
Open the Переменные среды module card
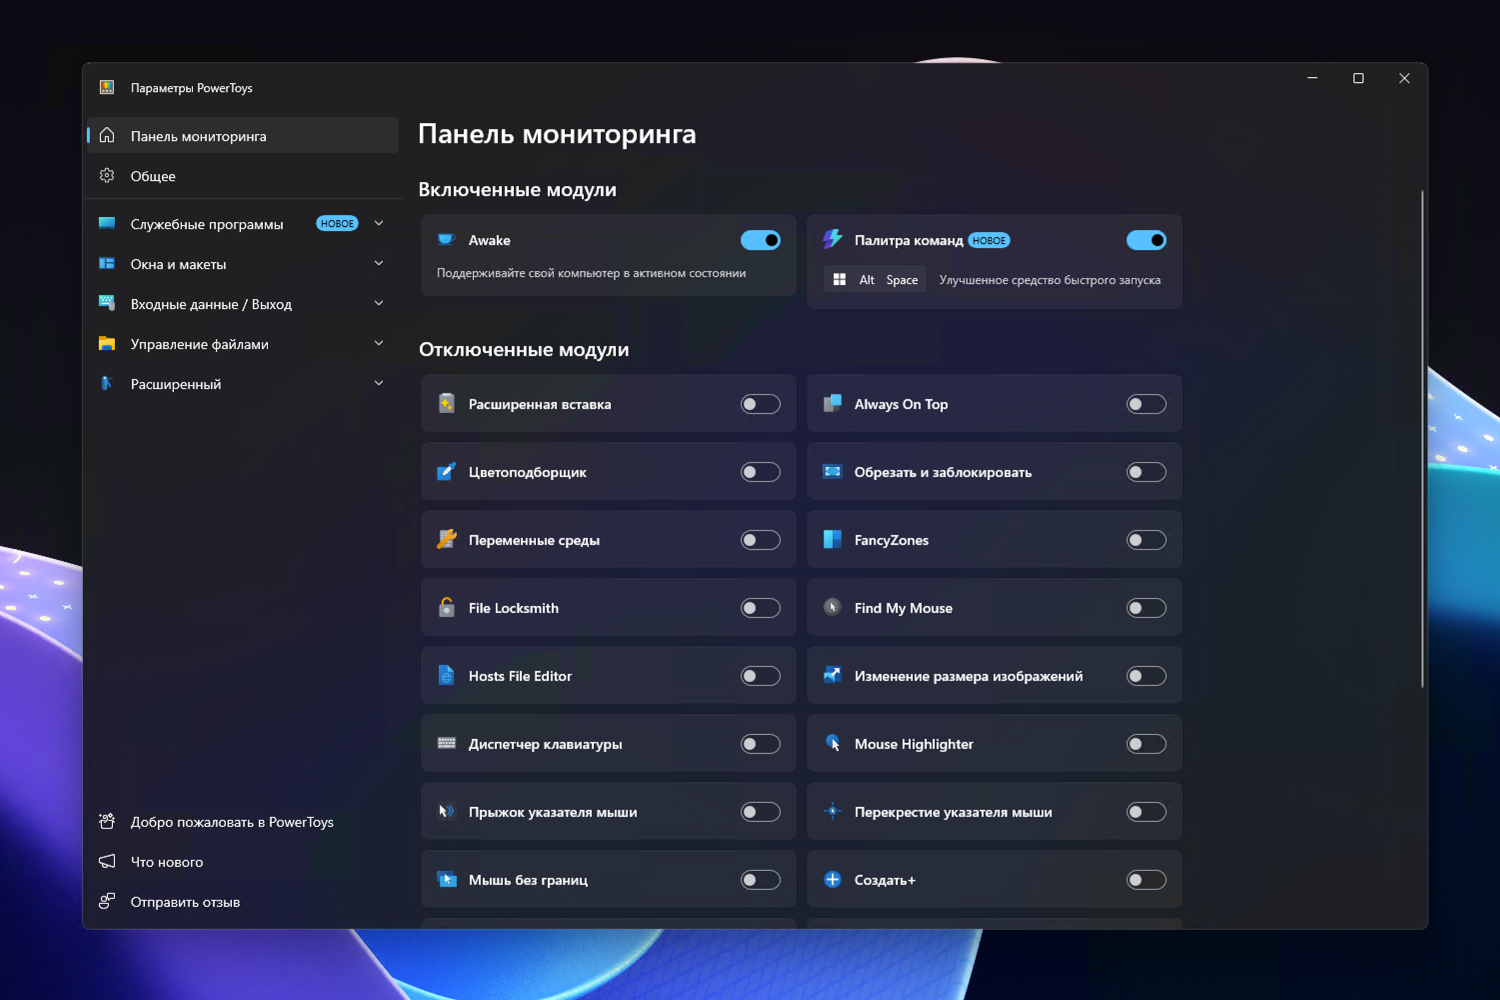[608, 540]
